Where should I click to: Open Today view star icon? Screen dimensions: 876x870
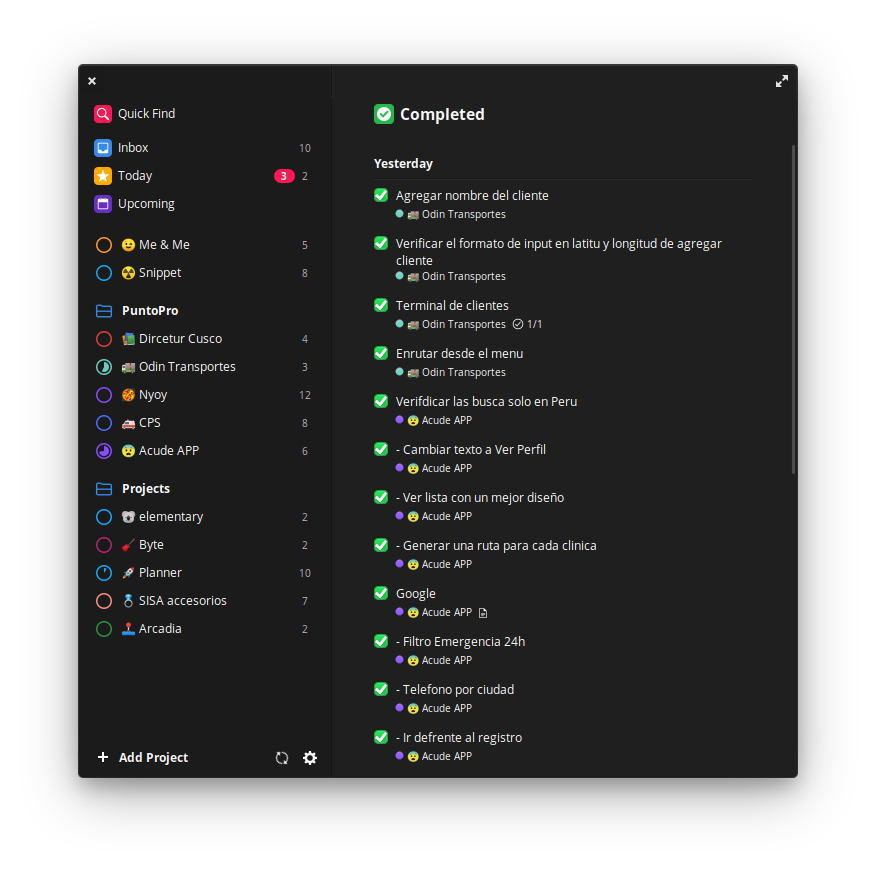tap(103, 176)
